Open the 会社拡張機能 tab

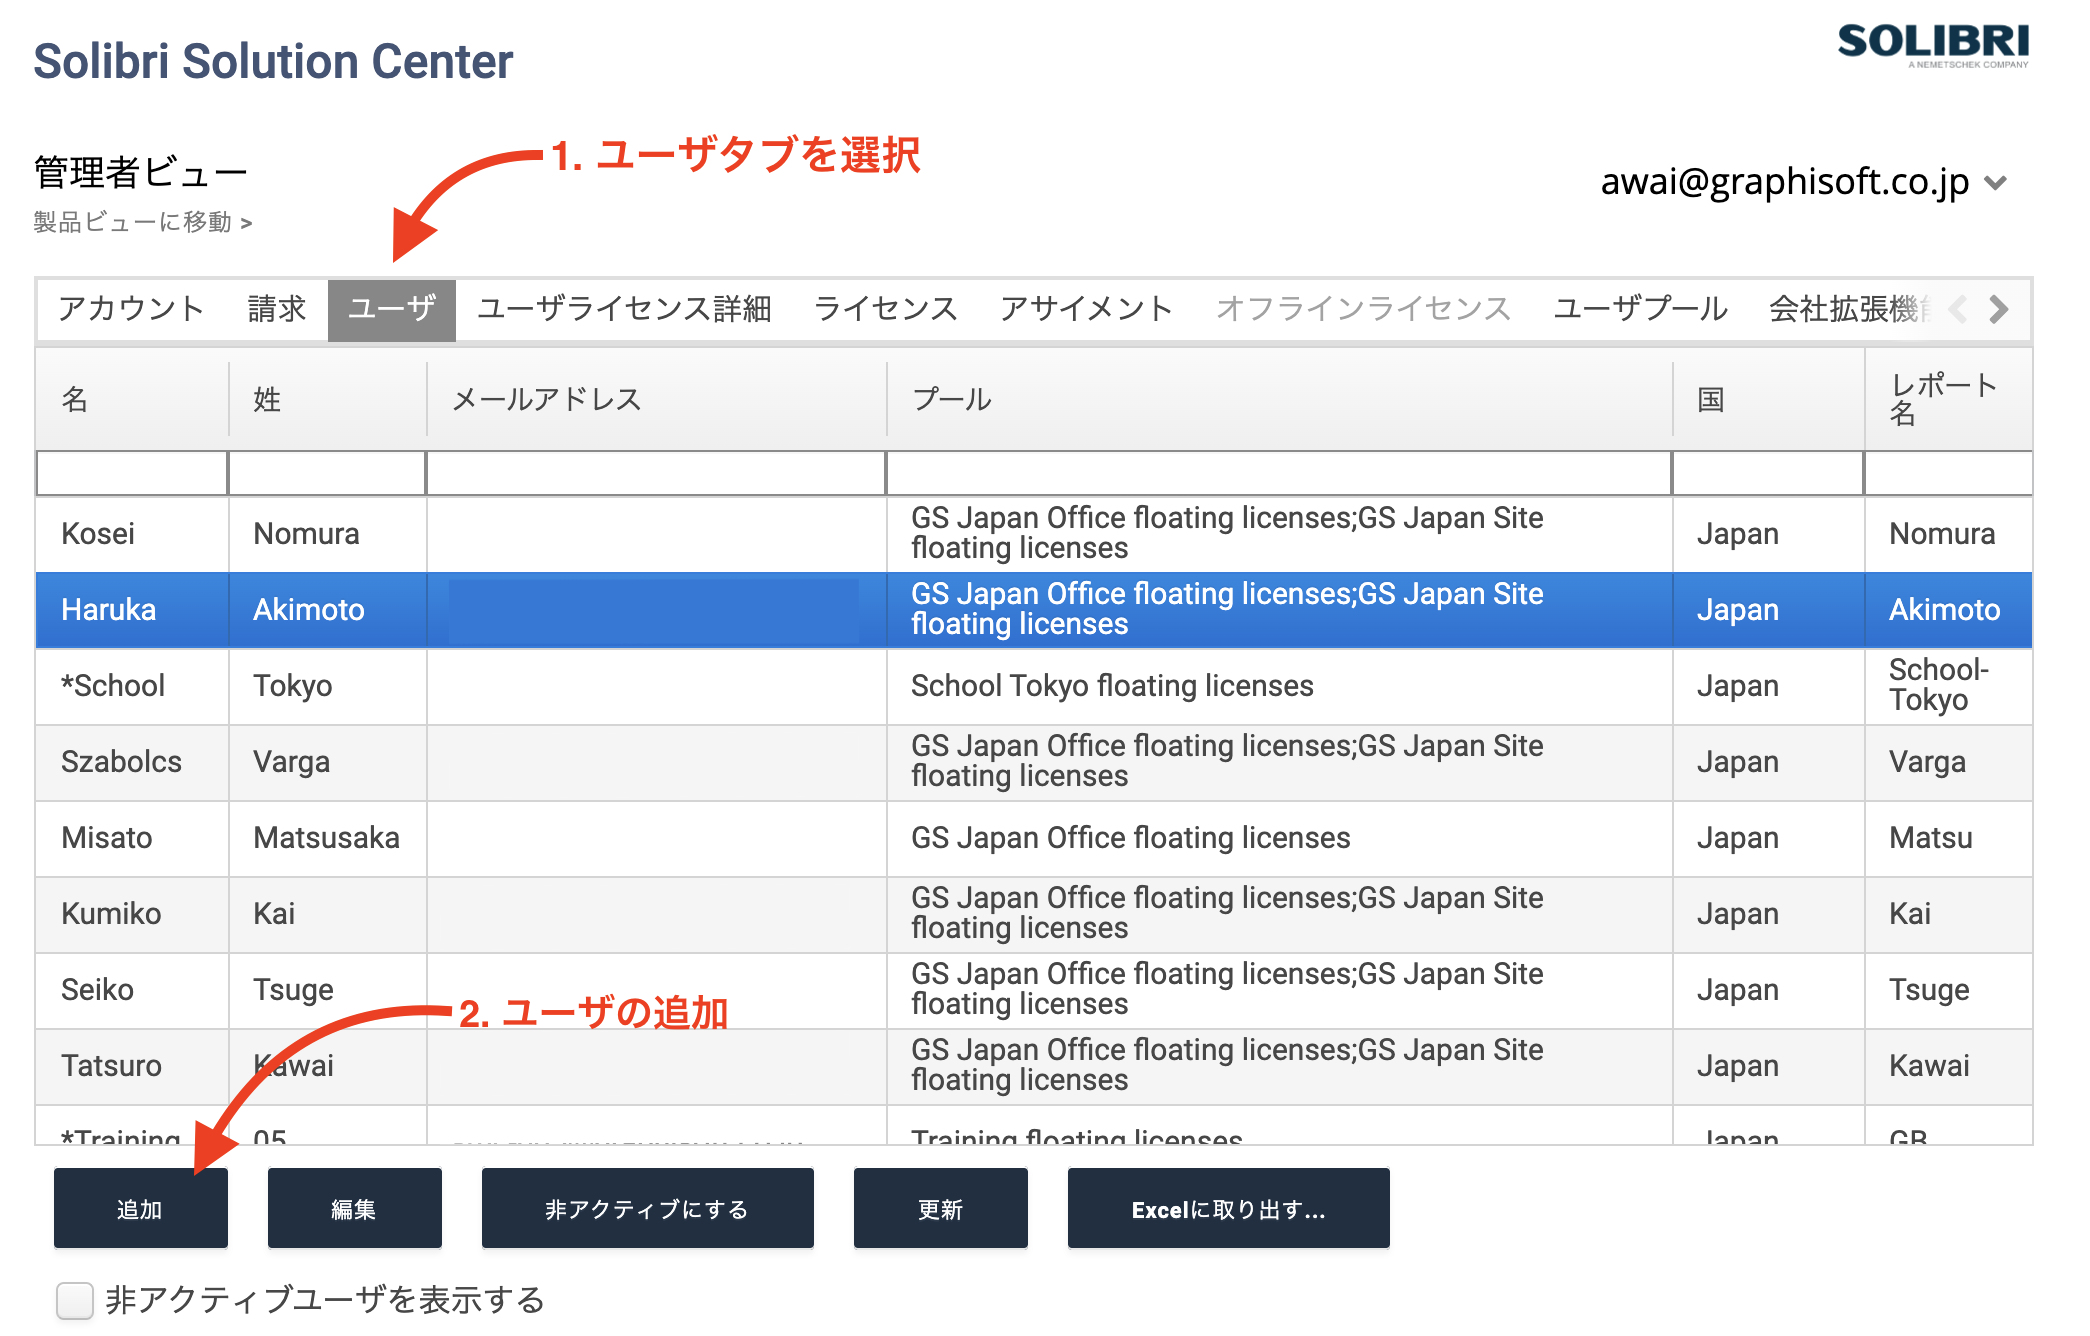(1850, 309)
